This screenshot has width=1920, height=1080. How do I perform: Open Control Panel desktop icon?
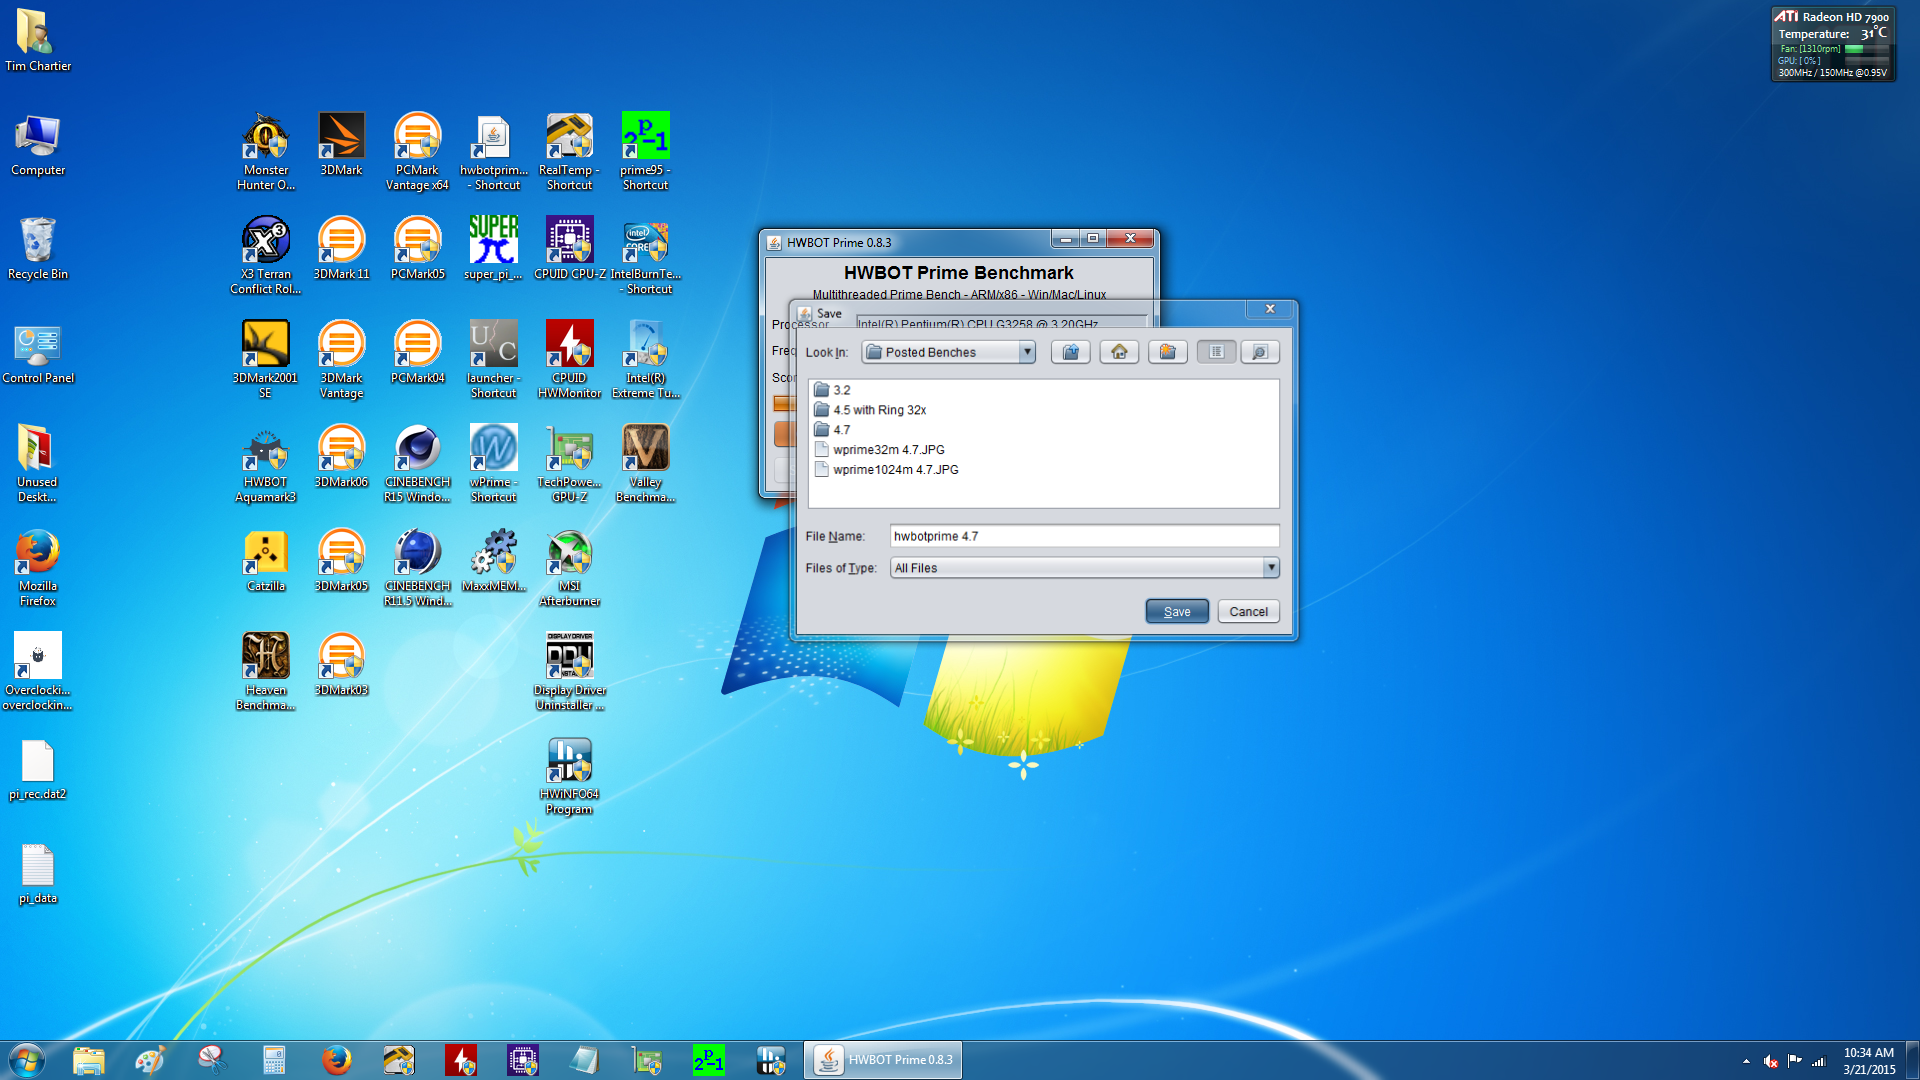[37, 353]
